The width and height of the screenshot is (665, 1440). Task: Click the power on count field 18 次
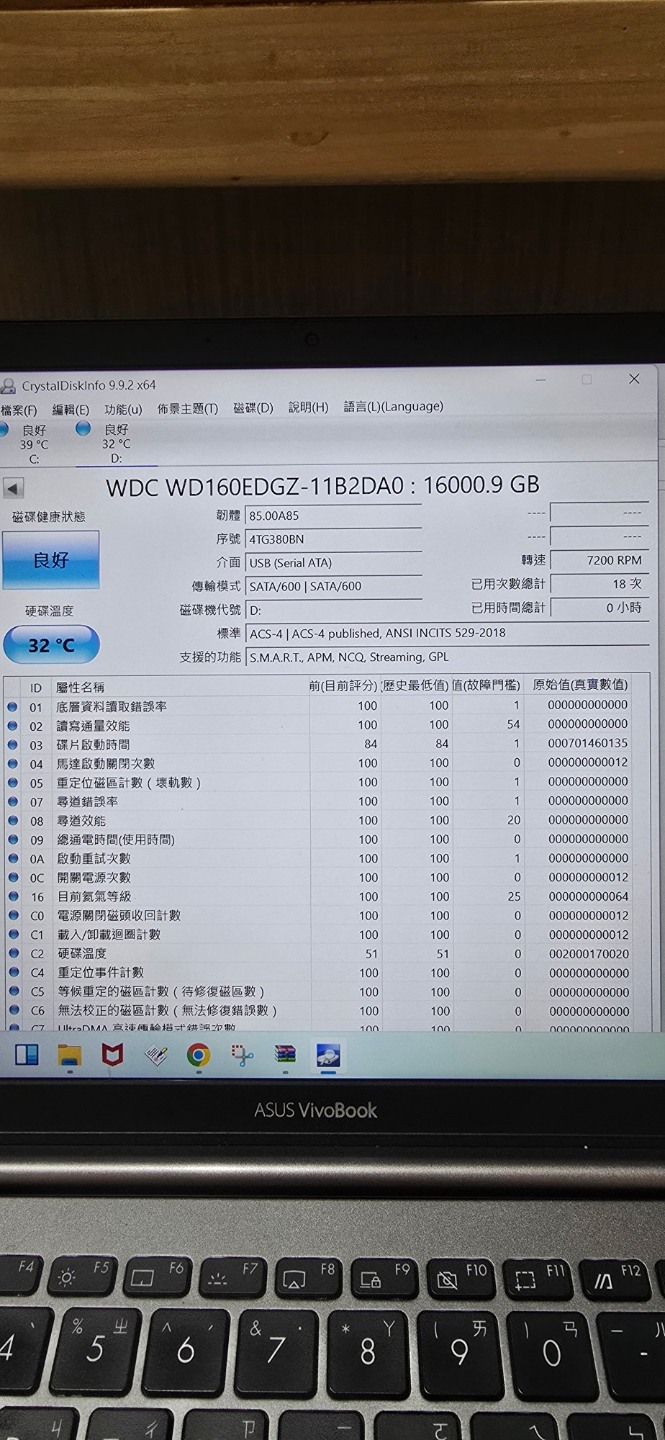599,584
